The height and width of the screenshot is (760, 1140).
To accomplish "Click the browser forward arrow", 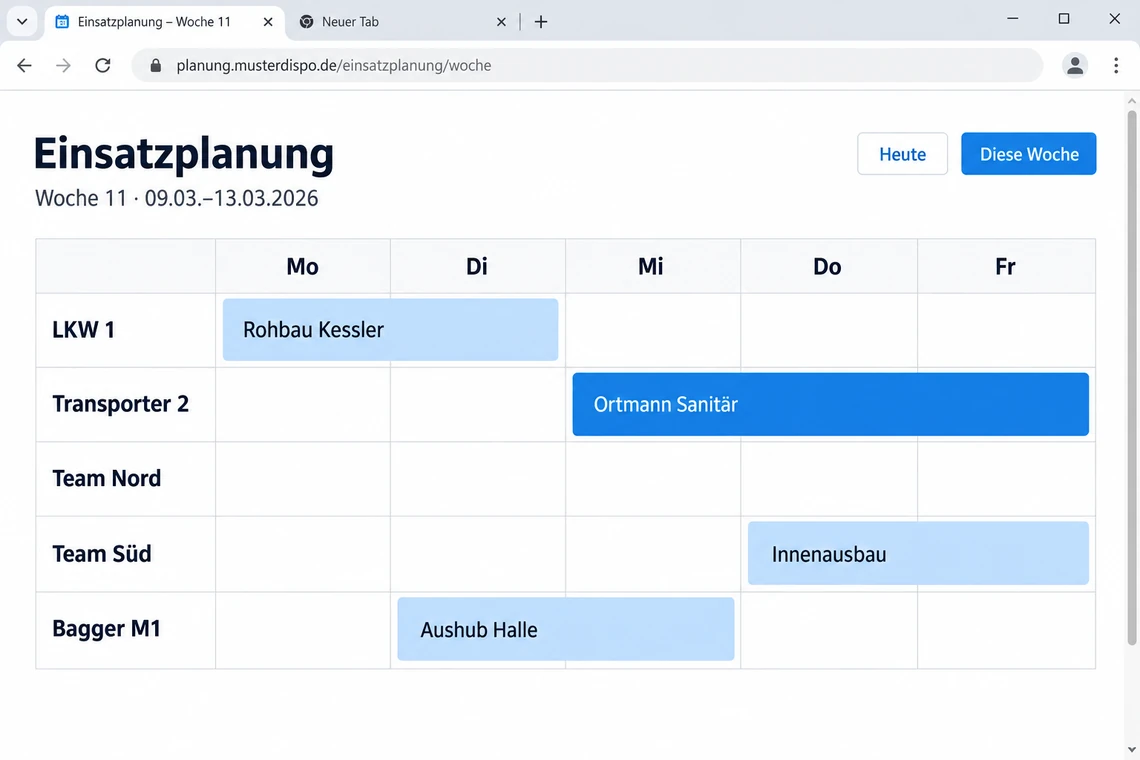I will point(63,65).
